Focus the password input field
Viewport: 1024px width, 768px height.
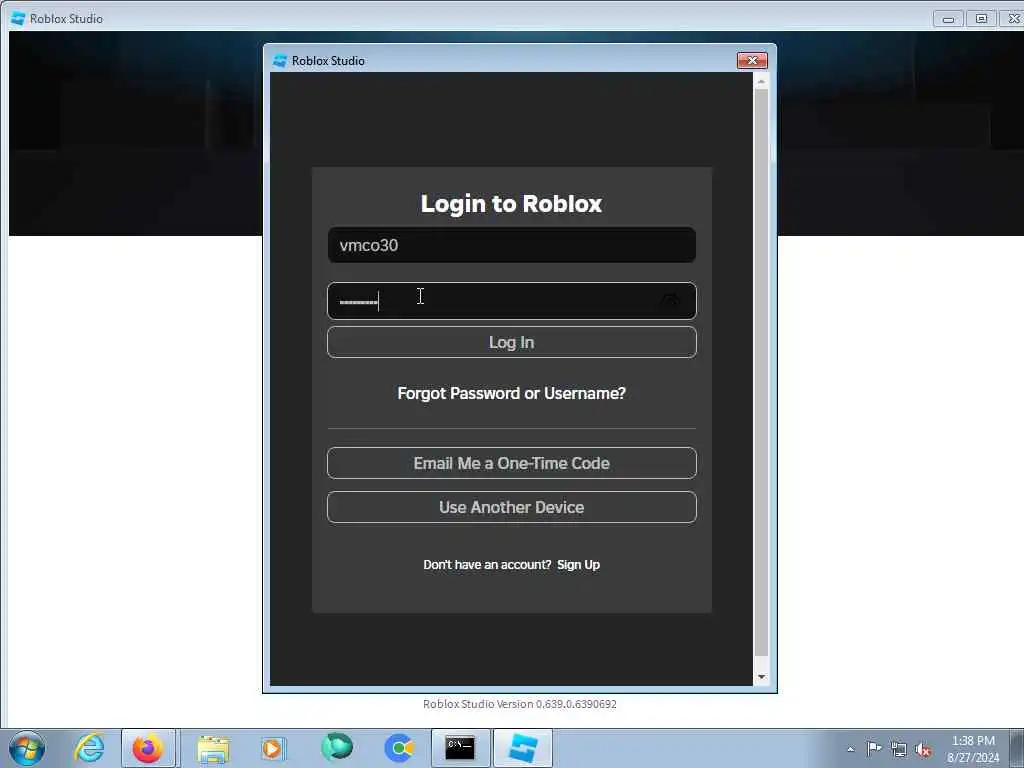pos(511,300)
